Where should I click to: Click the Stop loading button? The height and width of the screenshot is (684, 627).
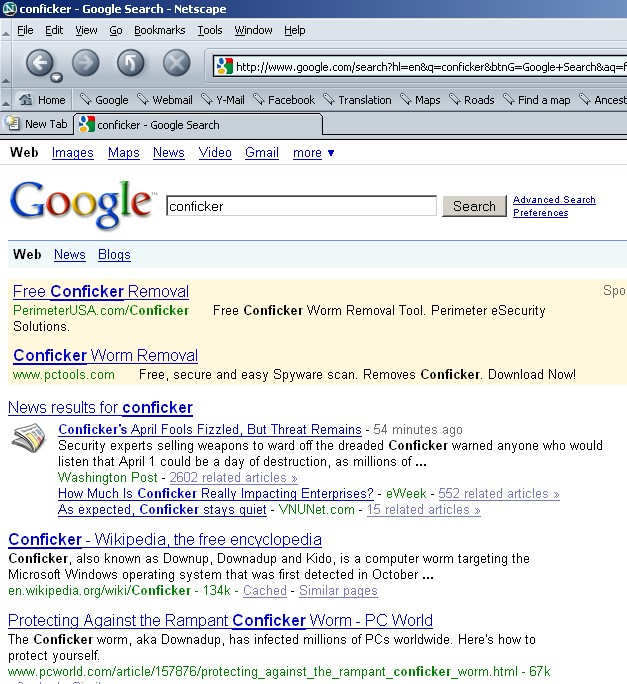(176, 63)
